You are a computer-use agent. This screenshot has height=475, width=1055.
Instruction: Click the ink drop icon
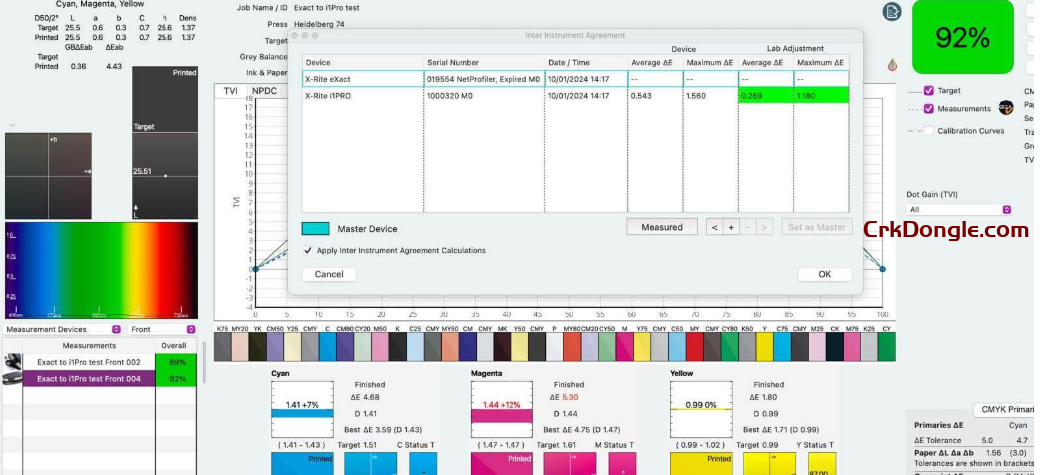893,65
